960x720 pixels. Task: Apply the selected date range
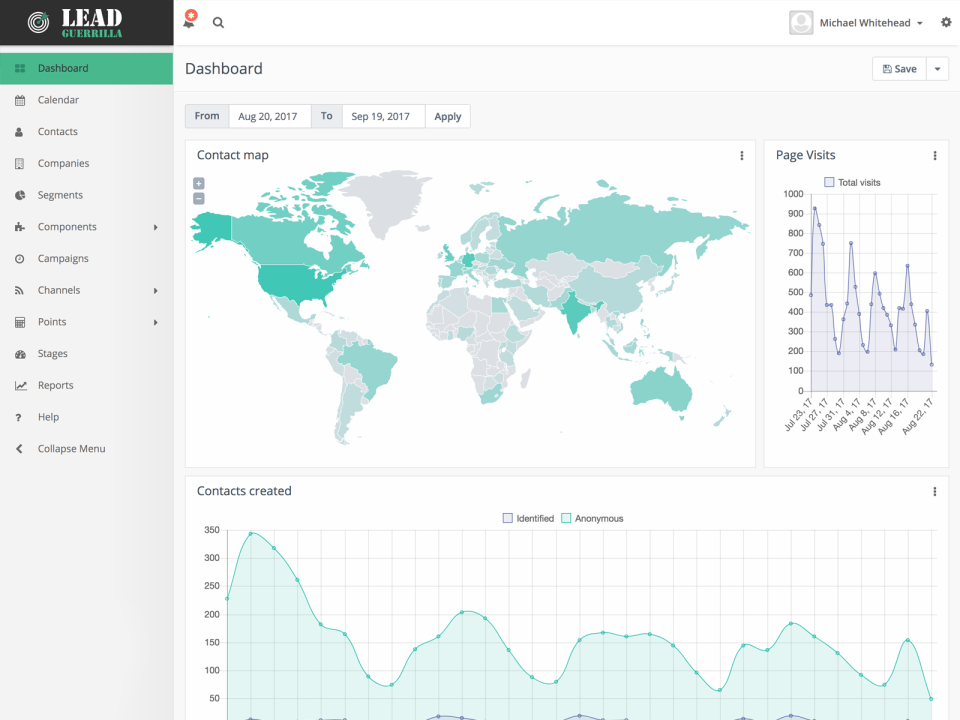tap(447, 116)
